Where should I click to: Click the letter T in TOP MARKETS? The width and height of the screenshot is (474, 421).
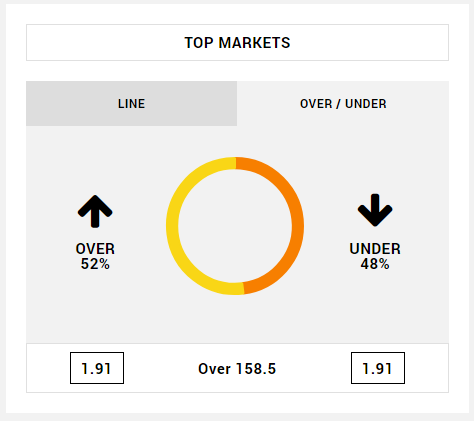pyautogui.click(x=189, y=43)
